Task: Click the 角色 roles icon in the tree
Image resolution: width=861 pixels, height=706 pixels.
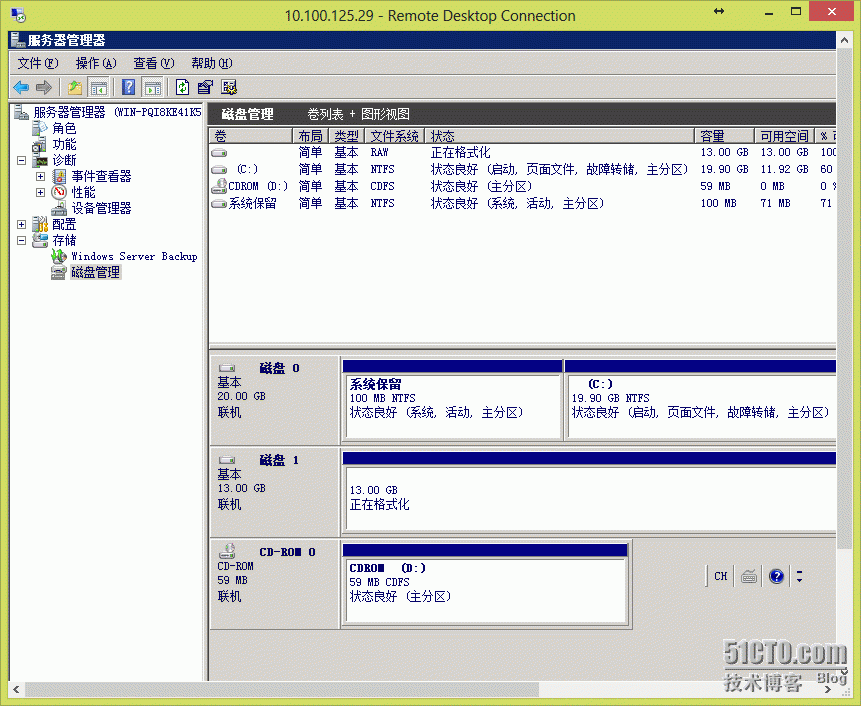Action: pos(40,128)
